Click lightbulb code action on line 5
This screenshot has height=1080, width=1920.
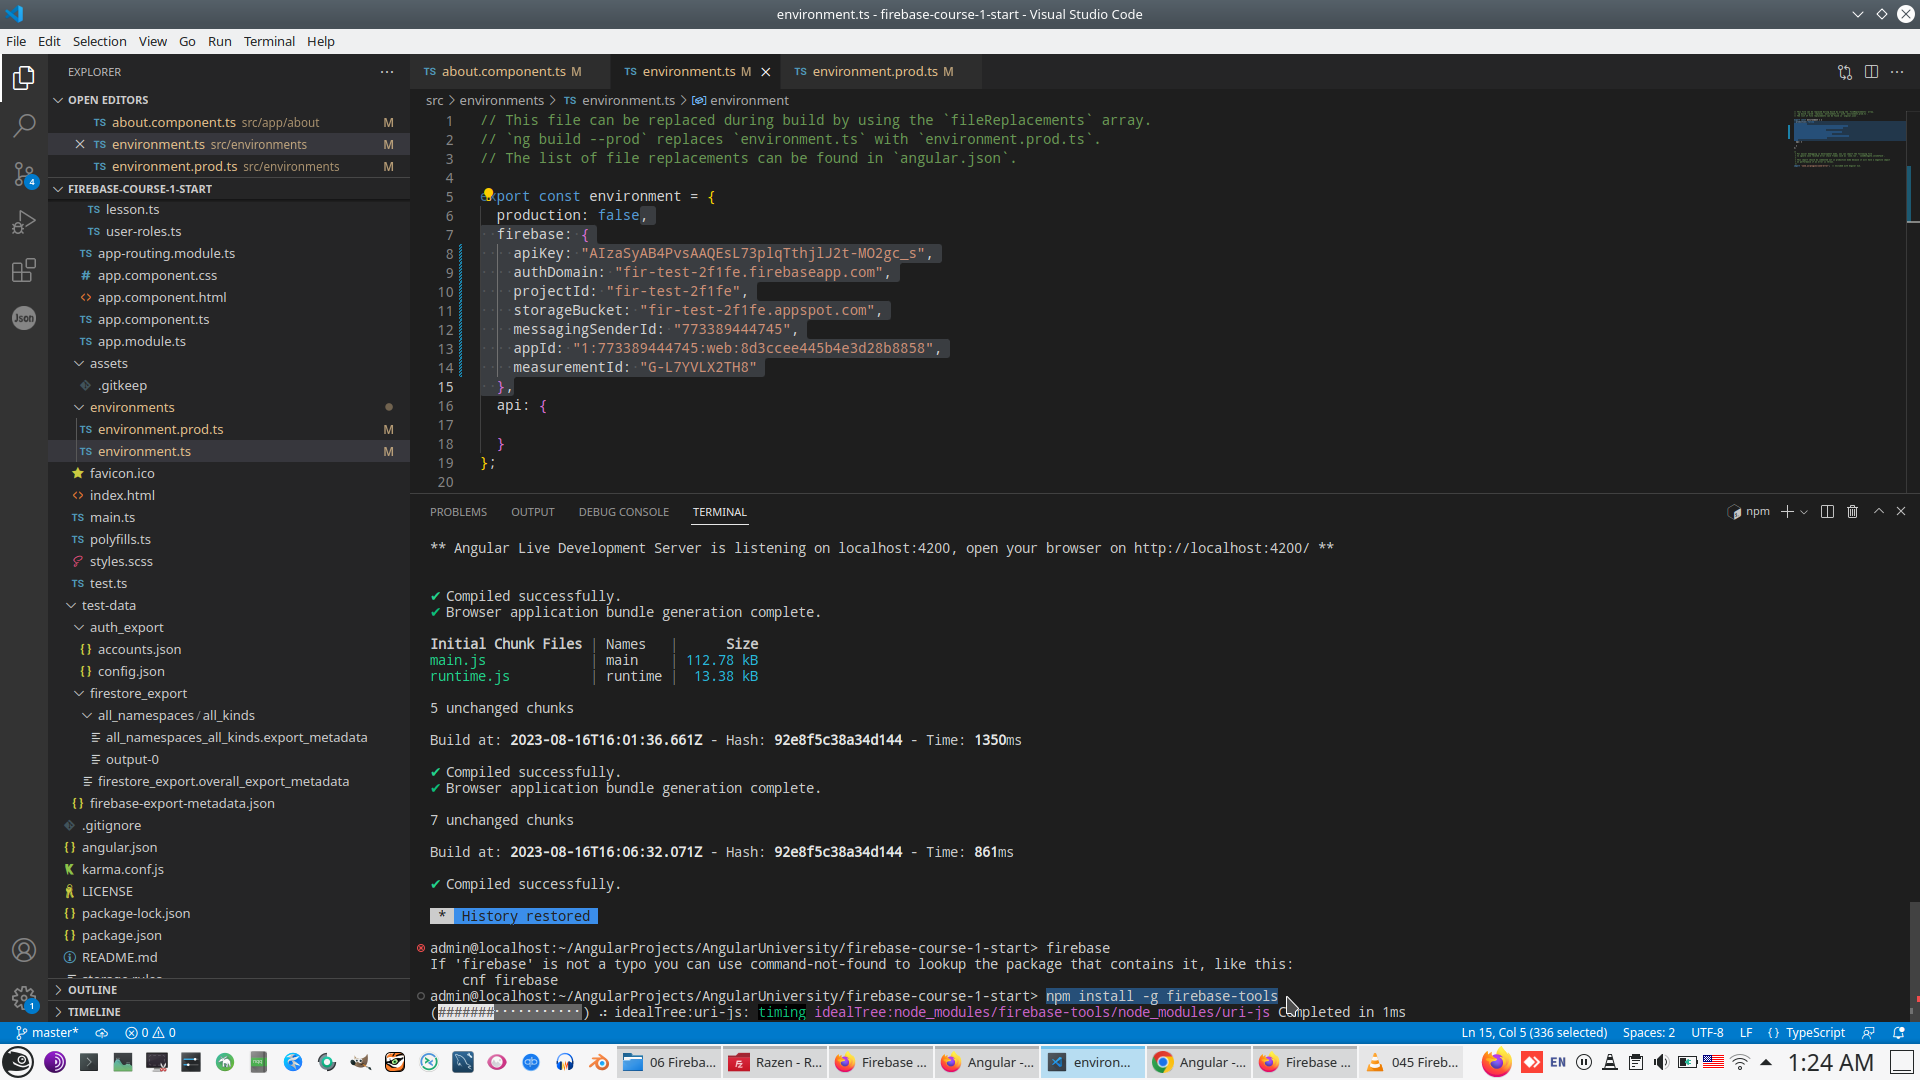coord(488,194)
